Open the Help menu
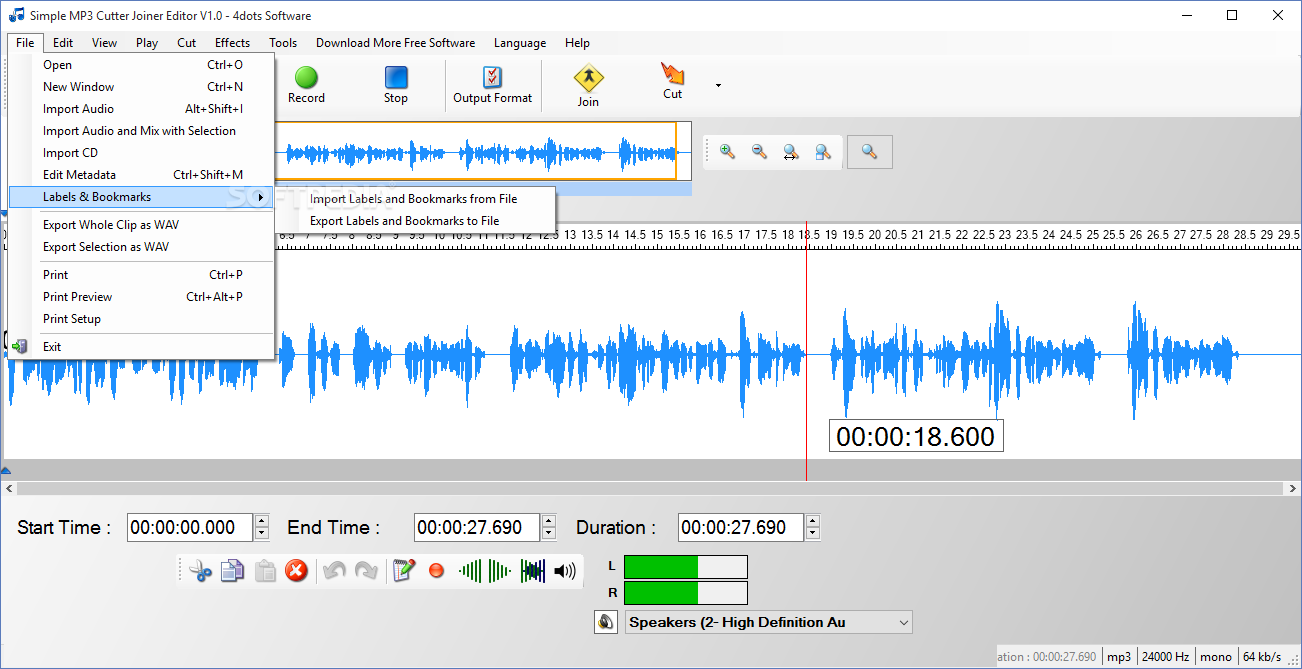The image size is (1302, 669). point(577,43)
